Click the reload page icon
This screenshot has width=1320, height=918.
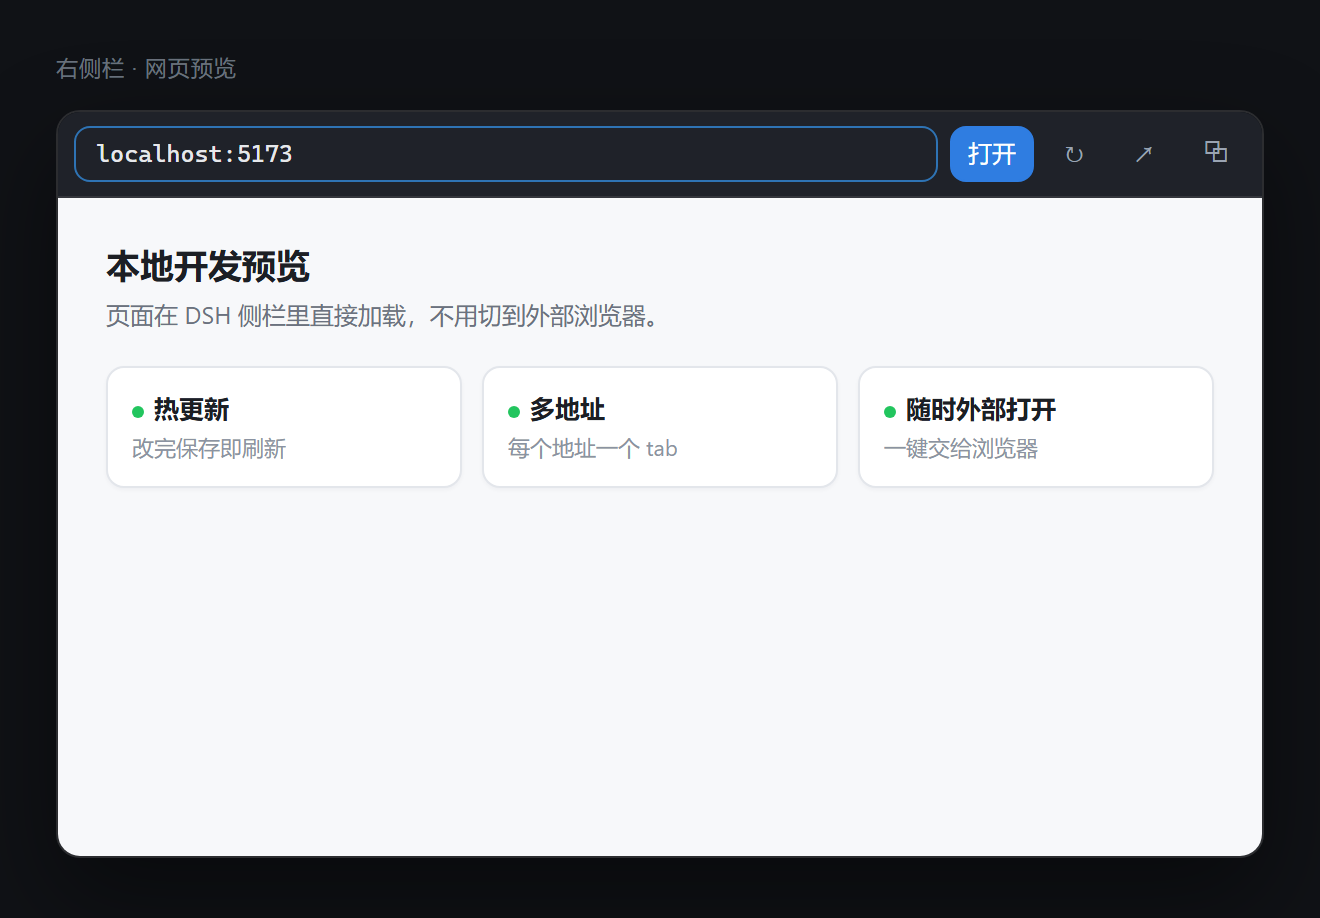1074,154
